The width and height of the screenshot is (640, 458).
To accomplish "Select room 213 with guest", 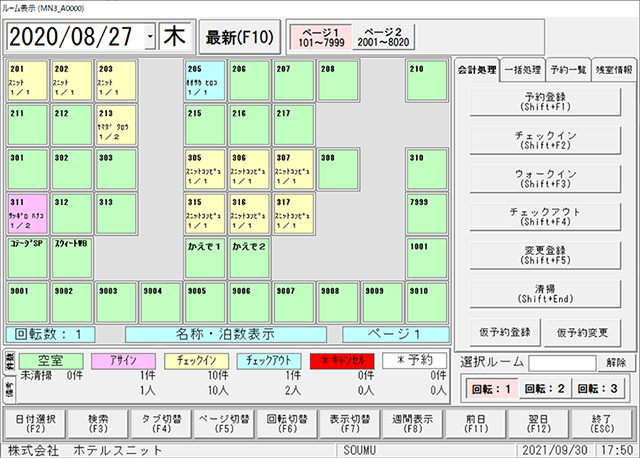I will [x=116, y=125].
